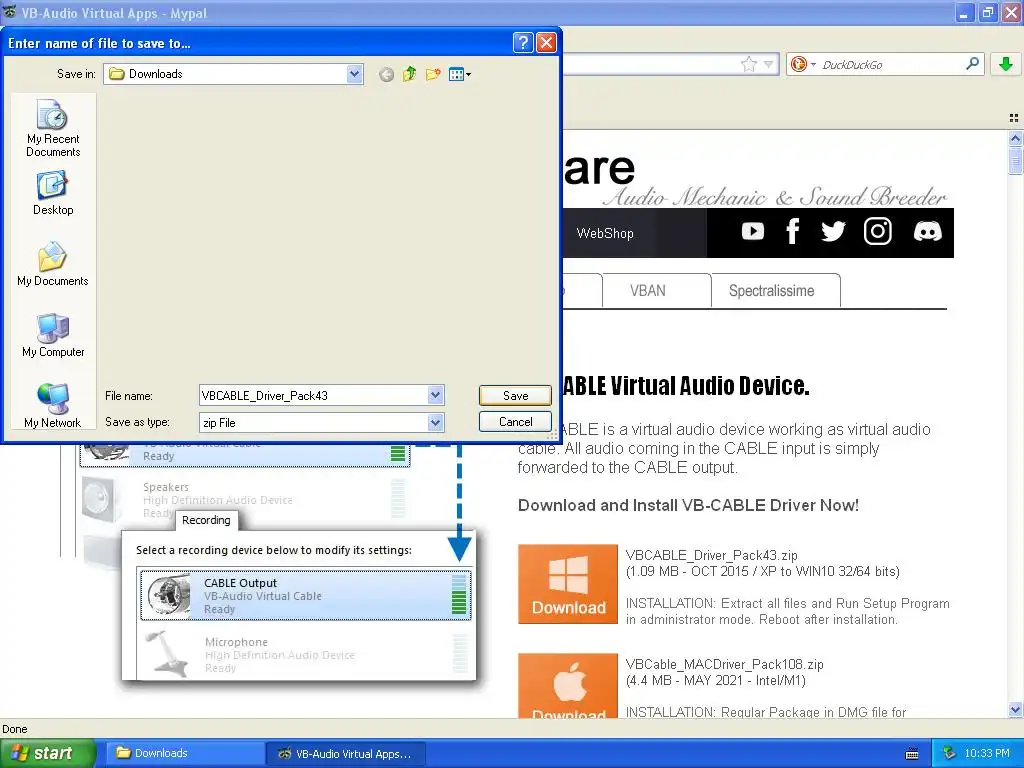Click the page scrollbar up arrow
Image resolution: width=1024 pixels, height=768 pixels.
(1015, 138)
